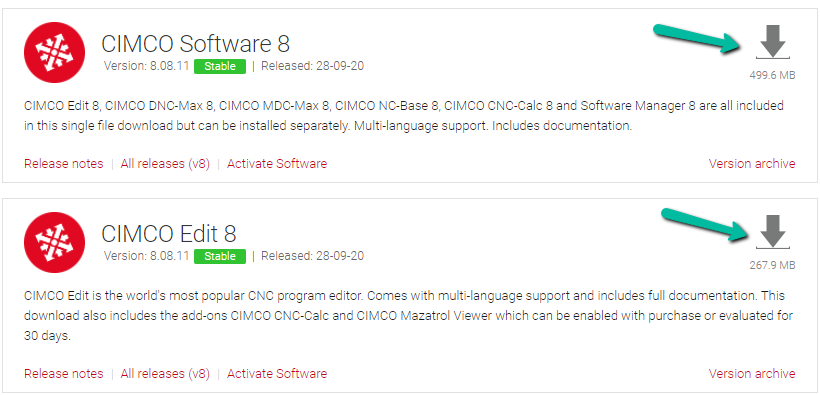Download CIMCO Edit 8 via arrow icon
The width and height of the screenshot is (820, 395).
(773, 232)
